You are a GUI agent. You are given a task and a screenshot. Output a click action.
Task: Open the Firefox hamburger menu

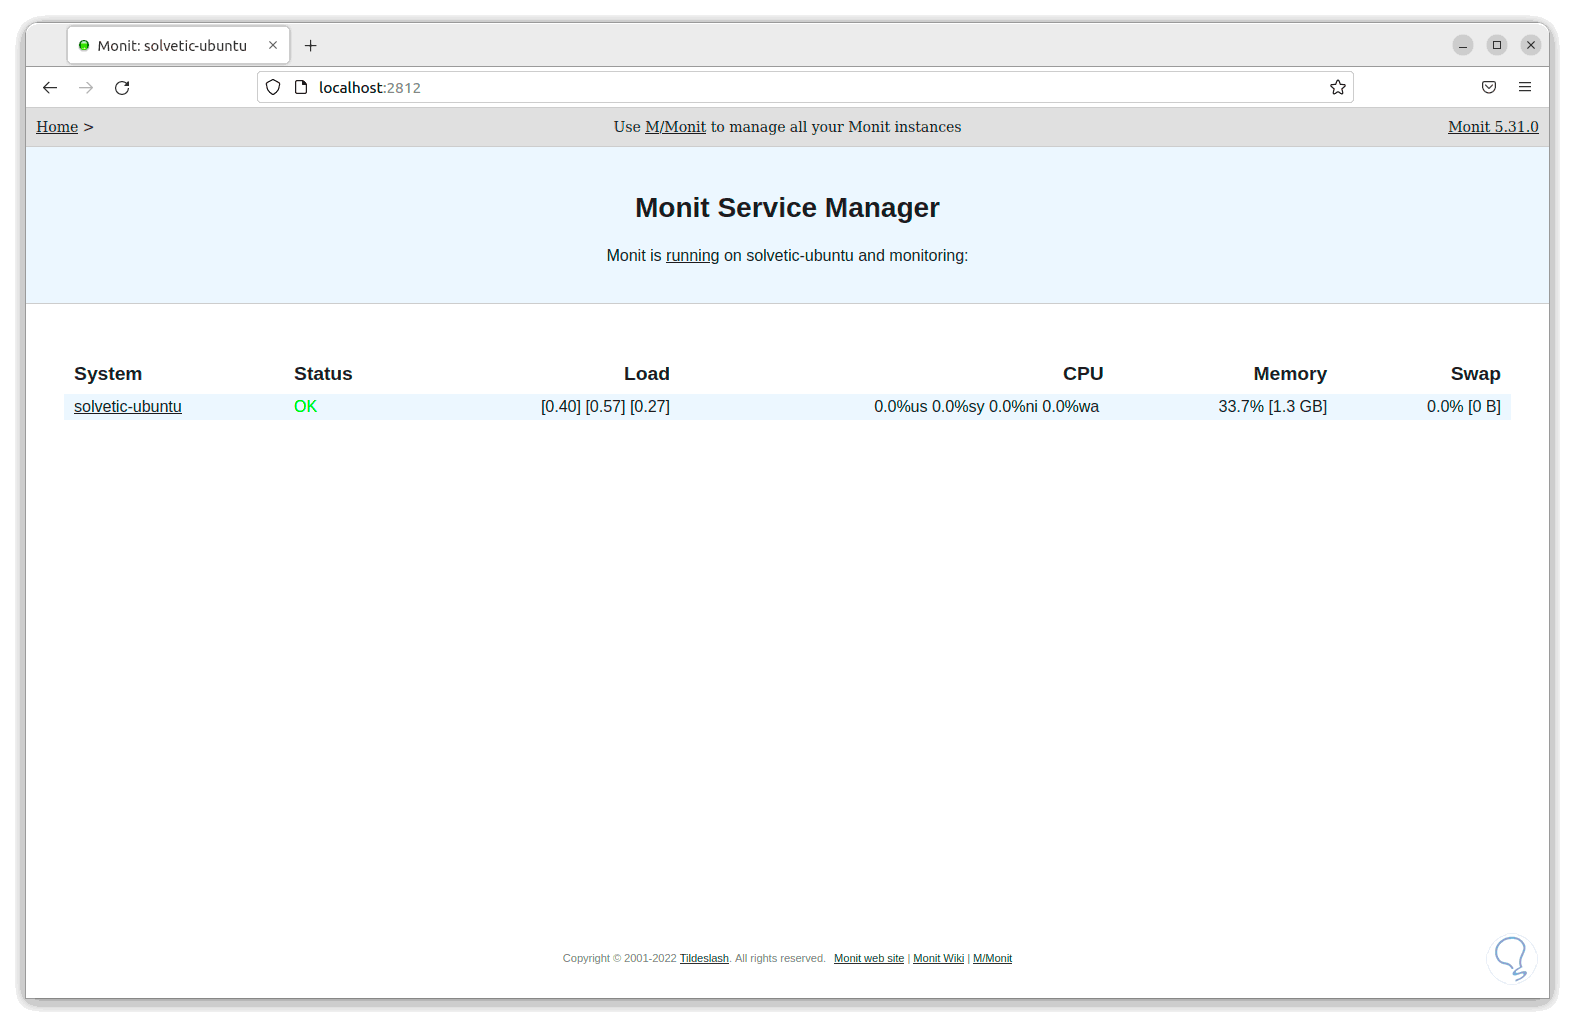(x=1525, y=88)
